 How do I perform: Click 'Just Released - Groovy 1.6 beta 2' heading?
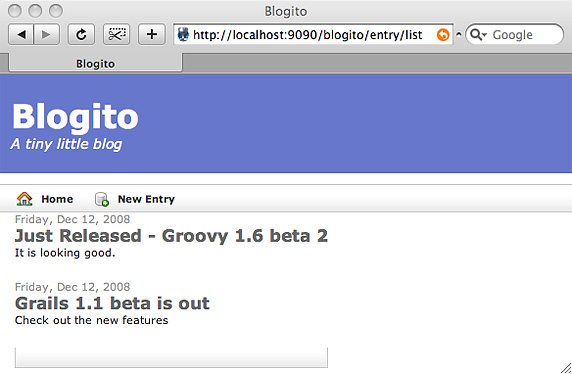[171, 236]
